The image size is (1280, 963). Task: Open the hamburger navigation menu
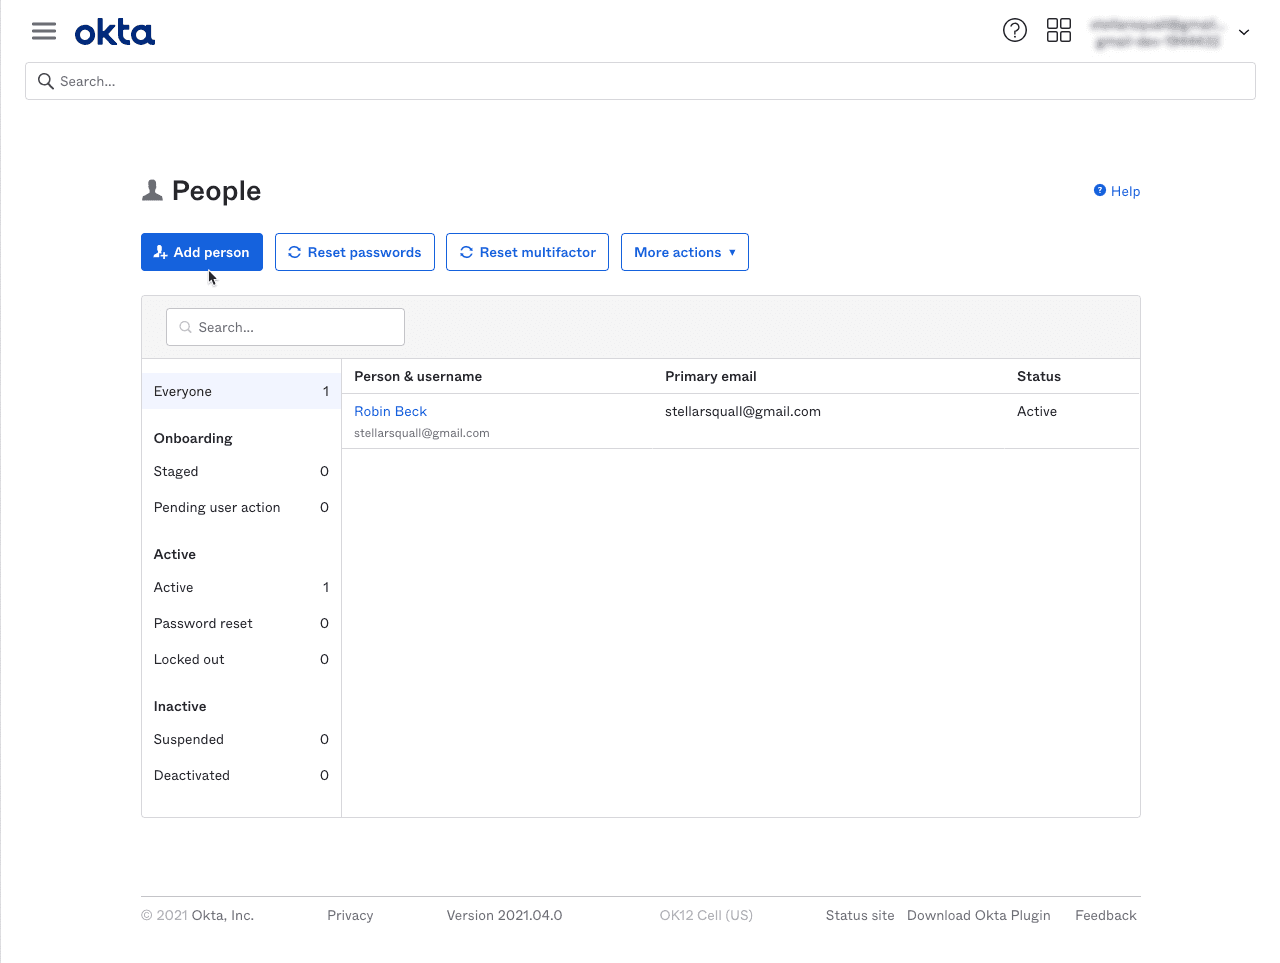44,31
